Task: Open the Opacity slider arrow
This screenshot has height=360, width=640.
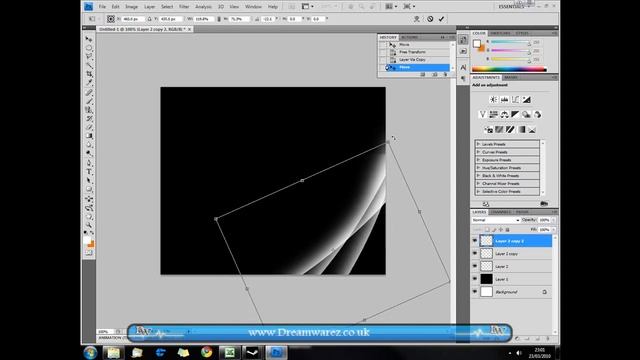Action: click(553, 220)
